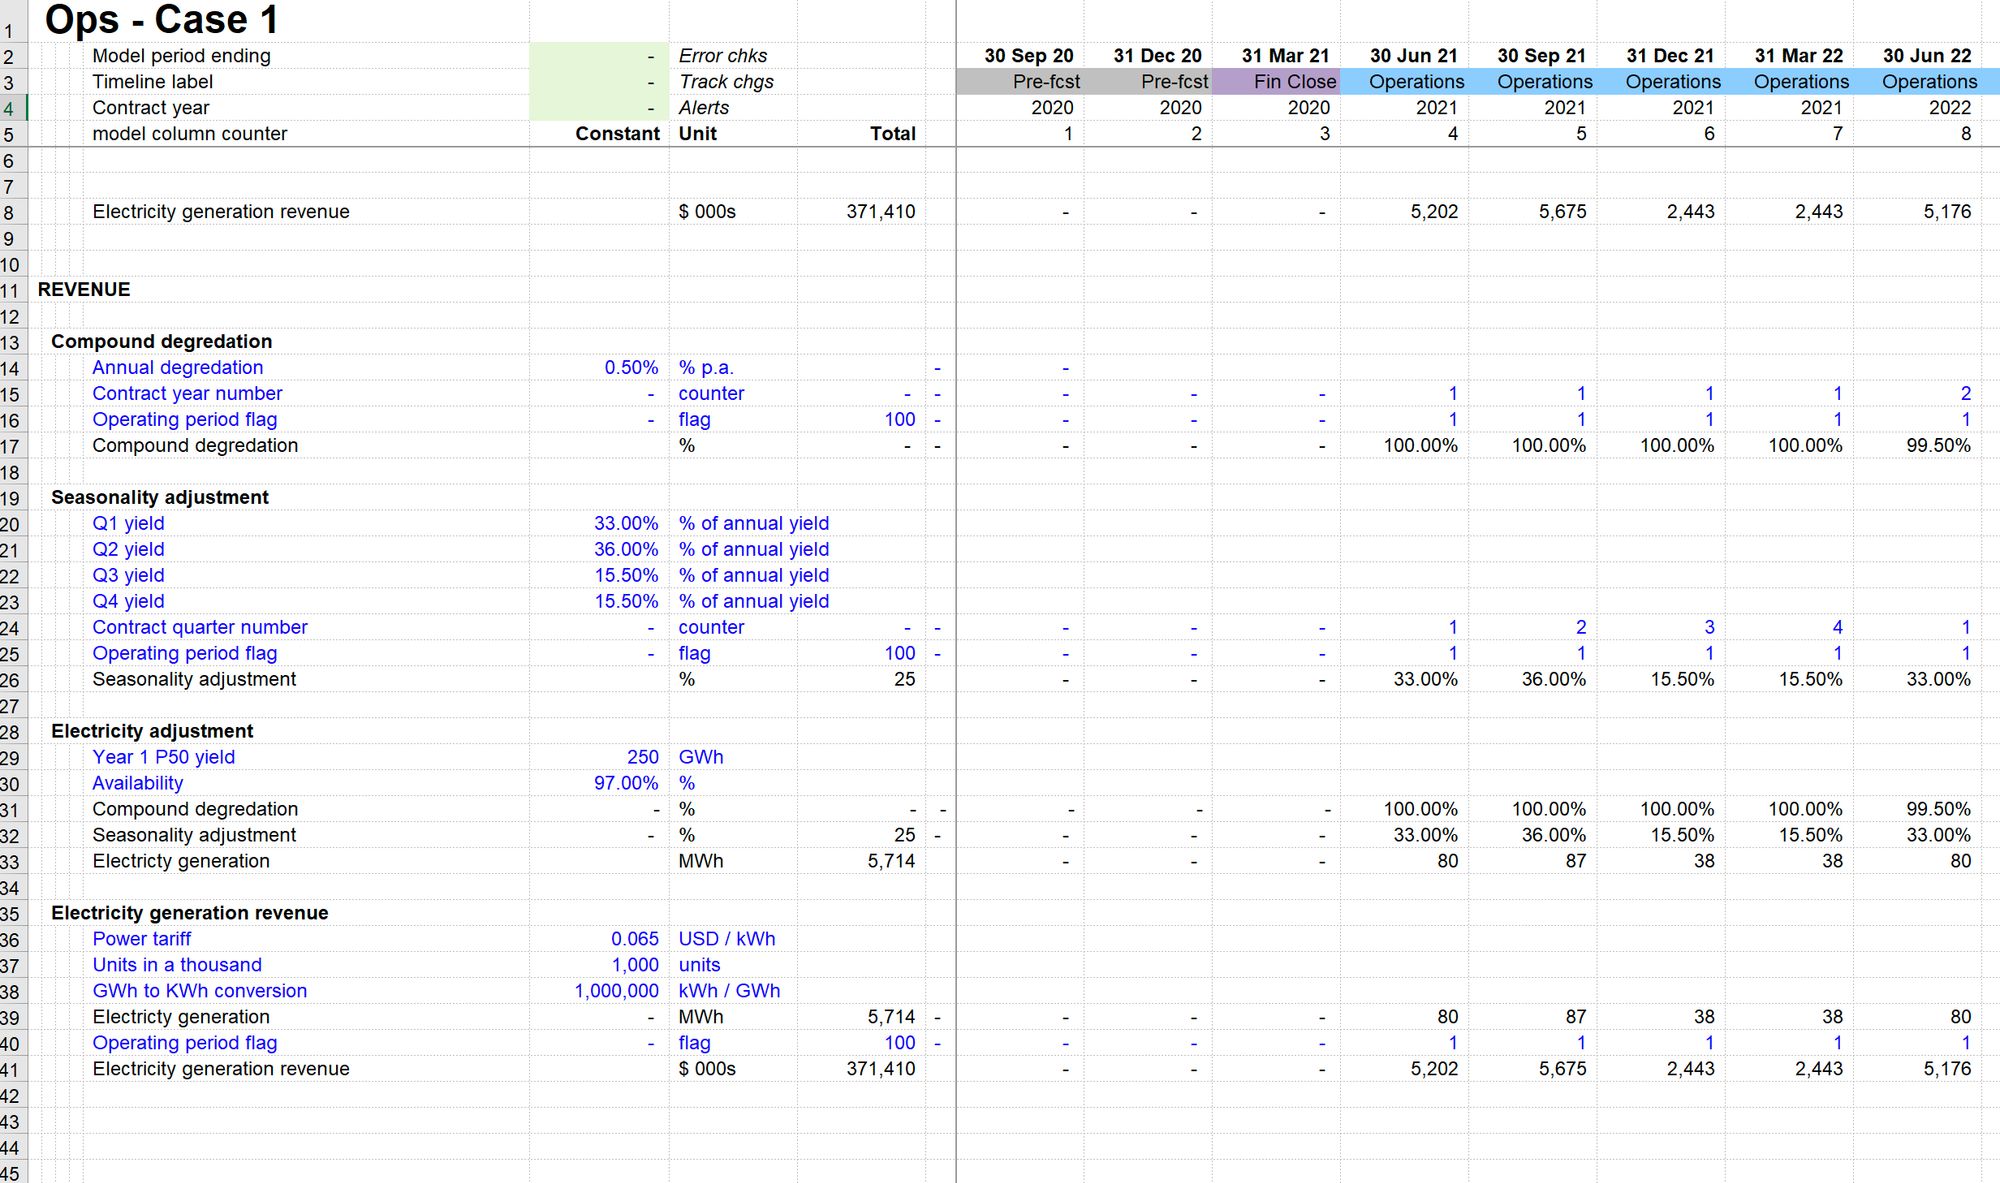
Task: Select the 30 Jun 21 period header
Action: tap(1413, 56)
